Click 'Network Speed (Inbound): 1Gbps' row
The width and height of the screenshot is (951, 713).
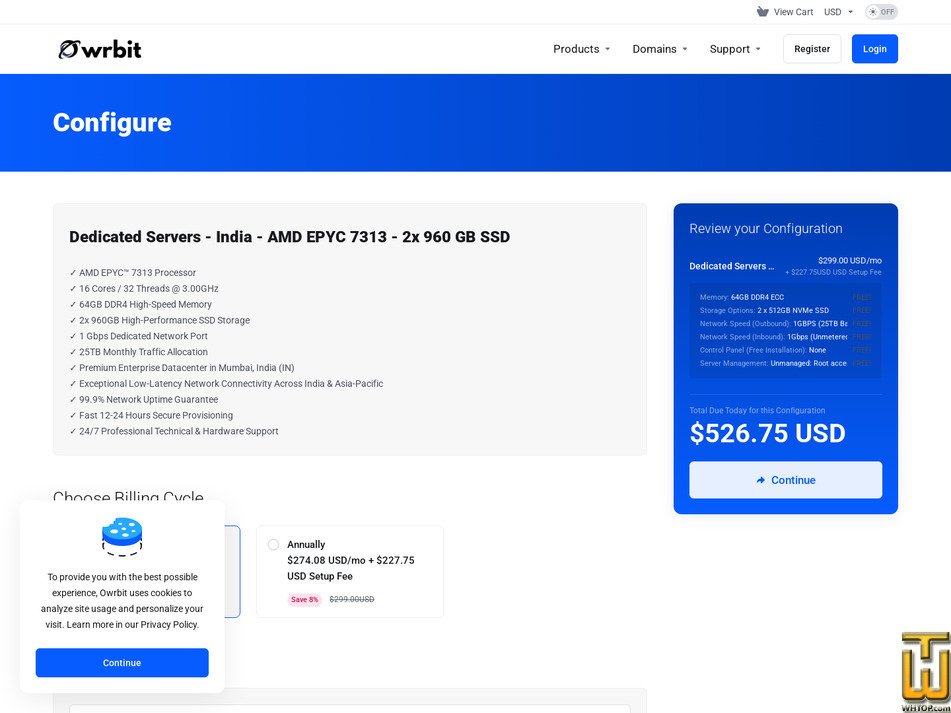coord(785,336)
